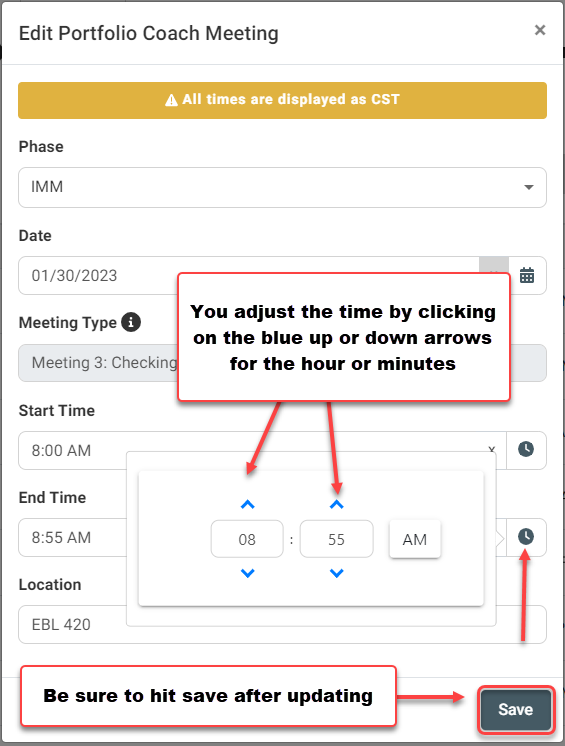The height and width of the screenshot is (746, 565).
Task: Open the Phase dropdown showing IMM
Action: [x=282, y=187]
